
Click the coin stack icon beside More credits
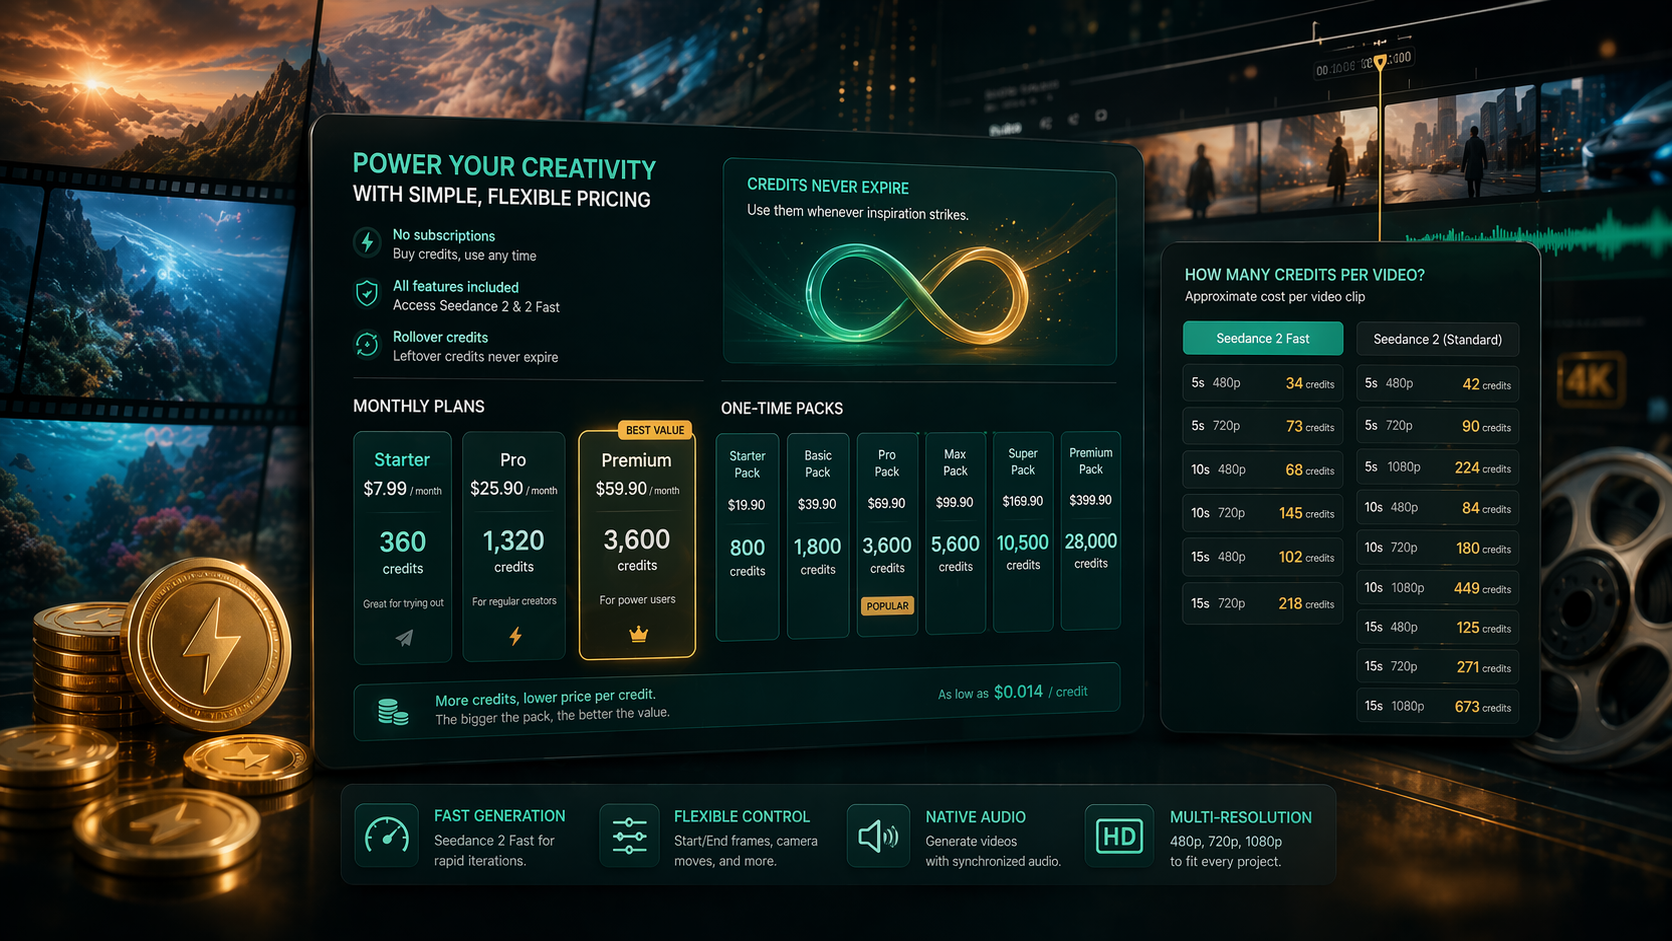click(393, 711)
